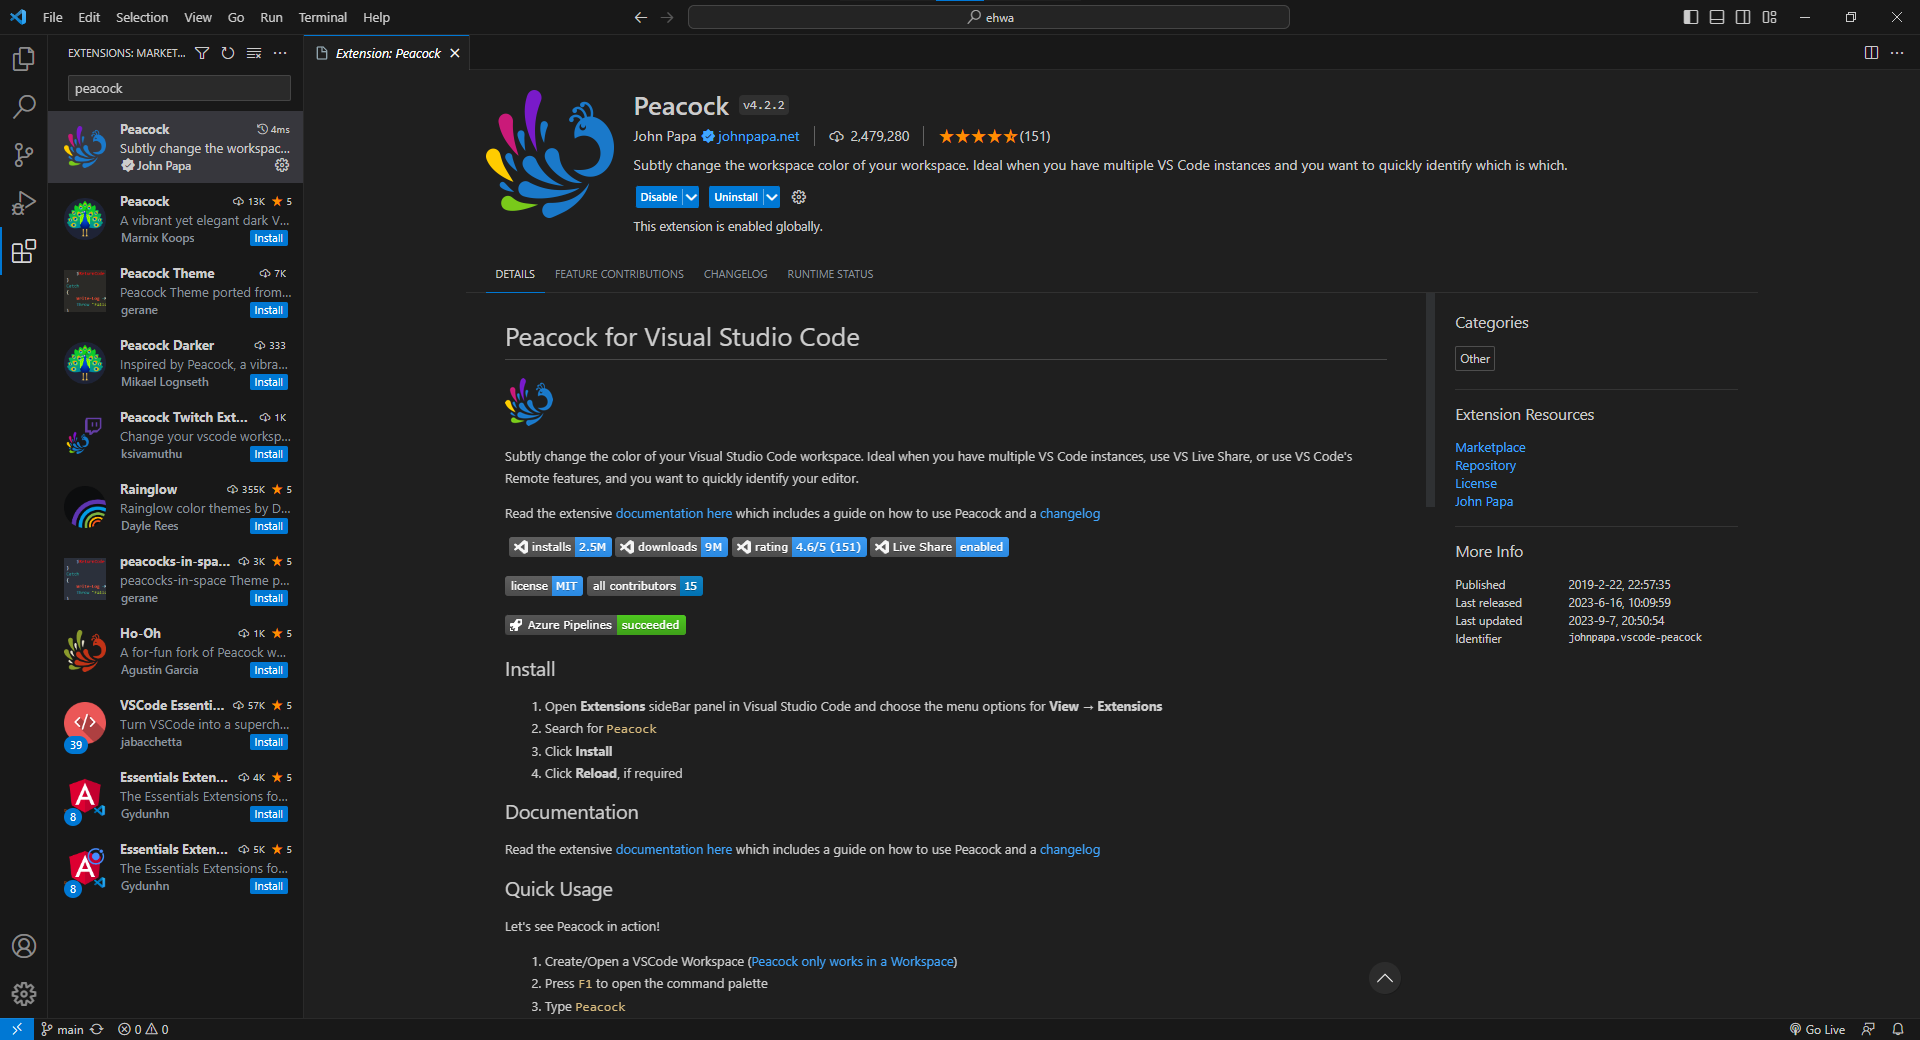Open the Terminal menu

pos(322,17)
